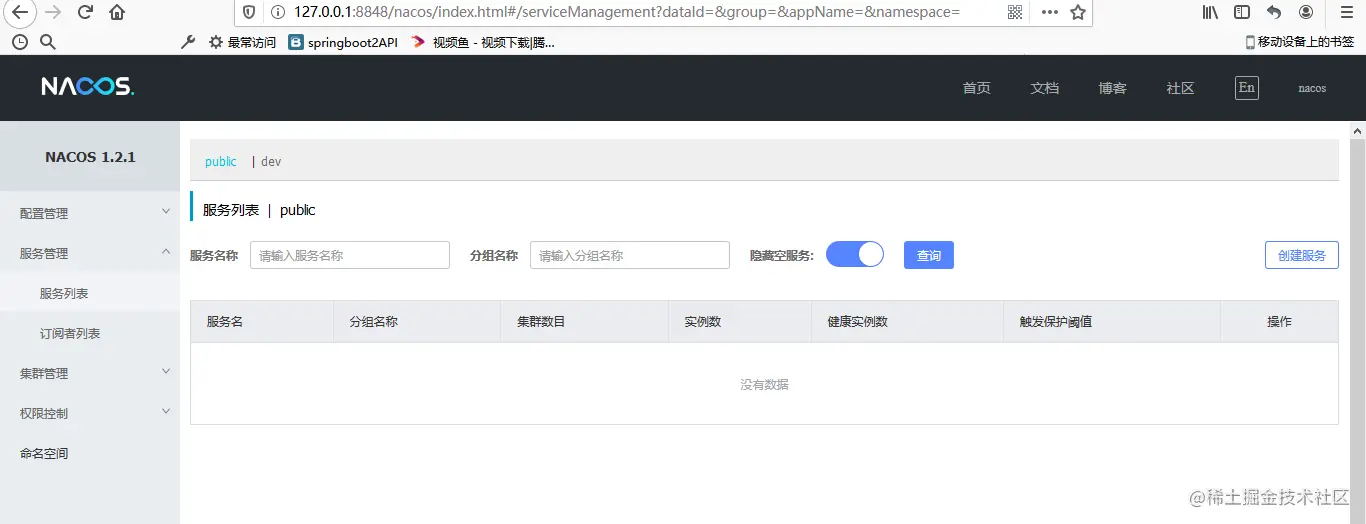Click the browser address bar URL

tap(627, 12)
